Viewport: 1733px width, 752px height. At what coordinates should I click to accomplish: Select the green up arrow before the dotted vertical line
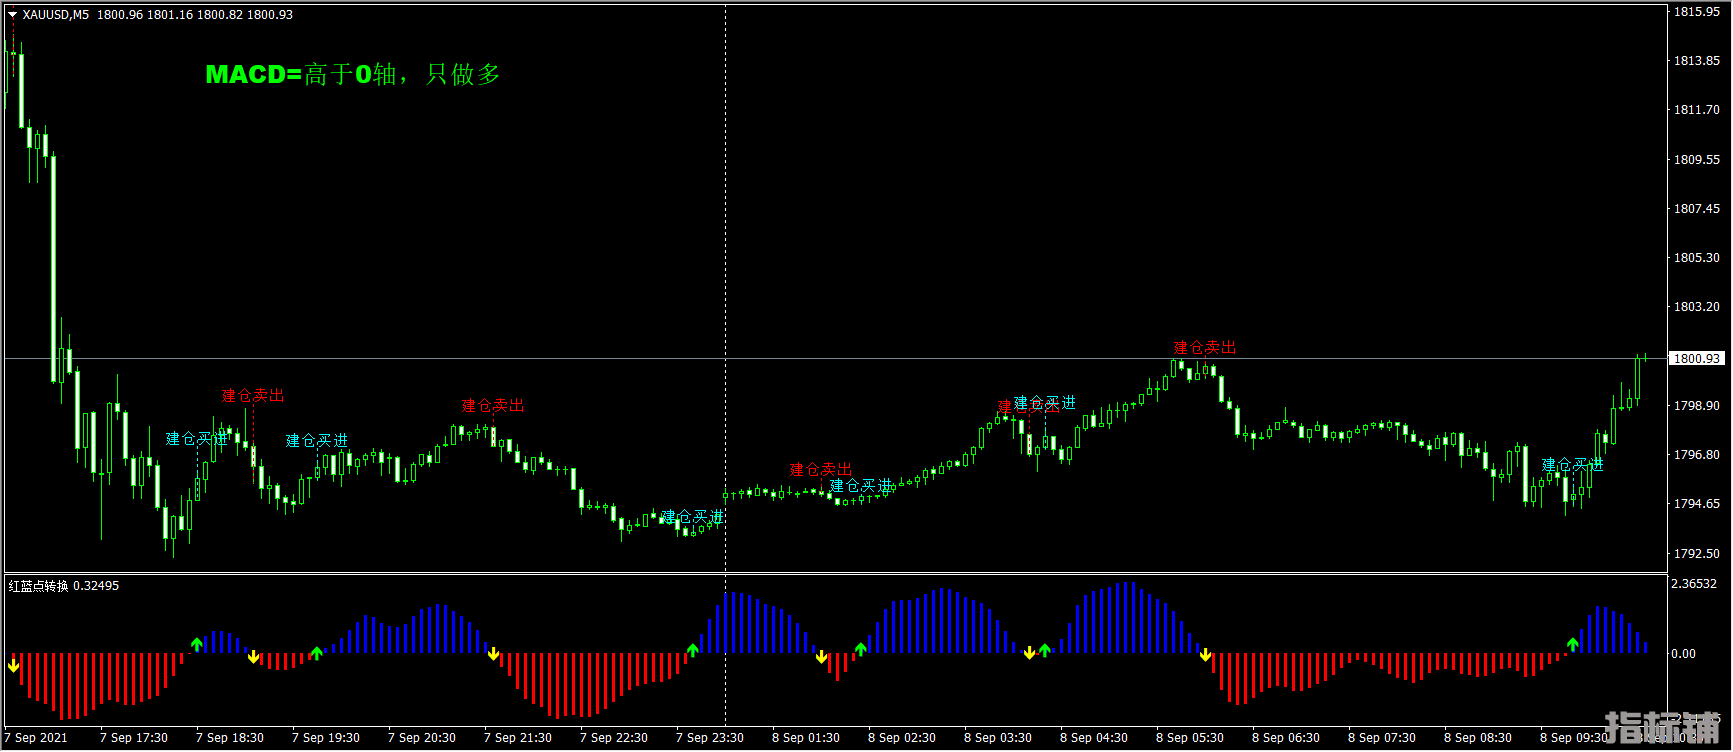pyautogui.click(x=692, y=651)
